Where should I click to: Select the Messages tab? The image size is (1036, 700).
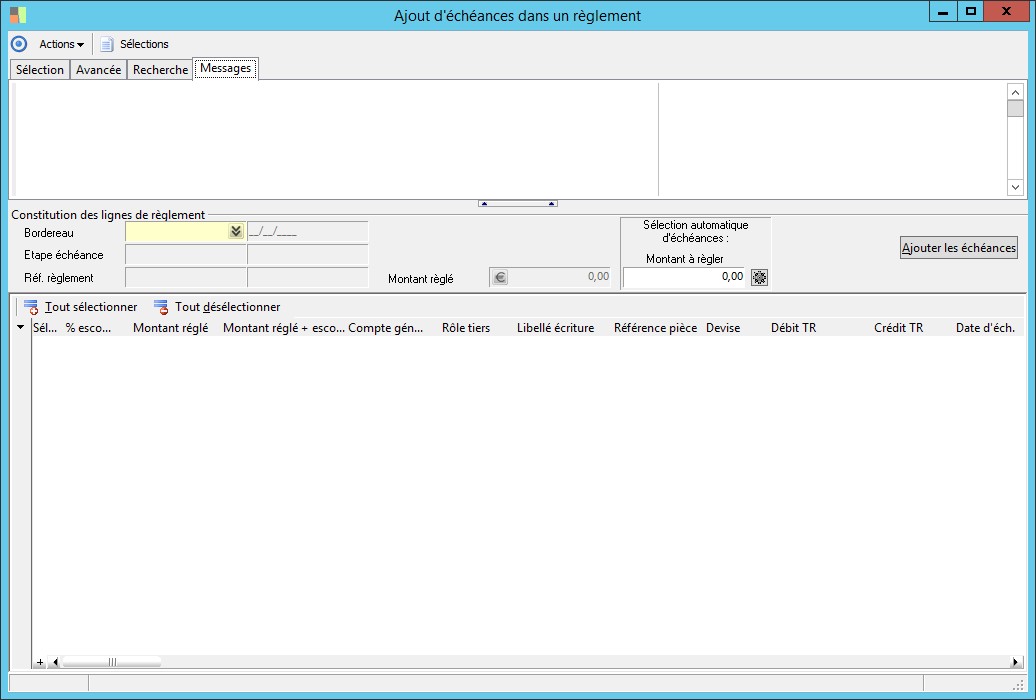click(x=225, y=68)
